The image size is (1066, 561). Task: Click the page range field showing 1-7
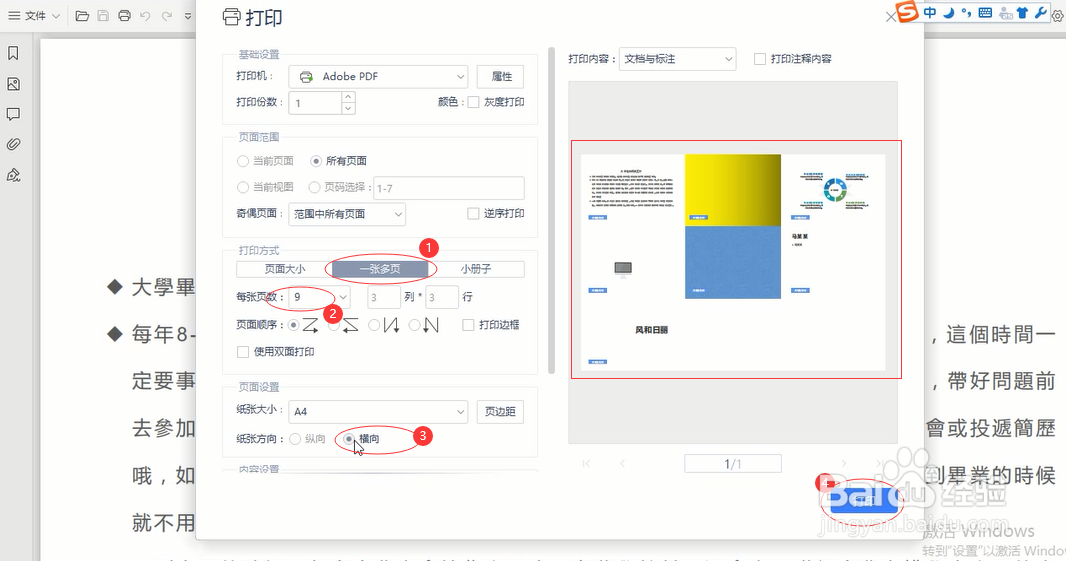449,188
